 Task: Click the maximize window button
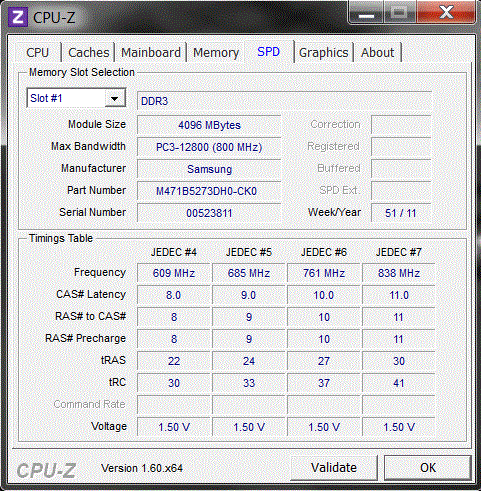(x=400, y=13)
